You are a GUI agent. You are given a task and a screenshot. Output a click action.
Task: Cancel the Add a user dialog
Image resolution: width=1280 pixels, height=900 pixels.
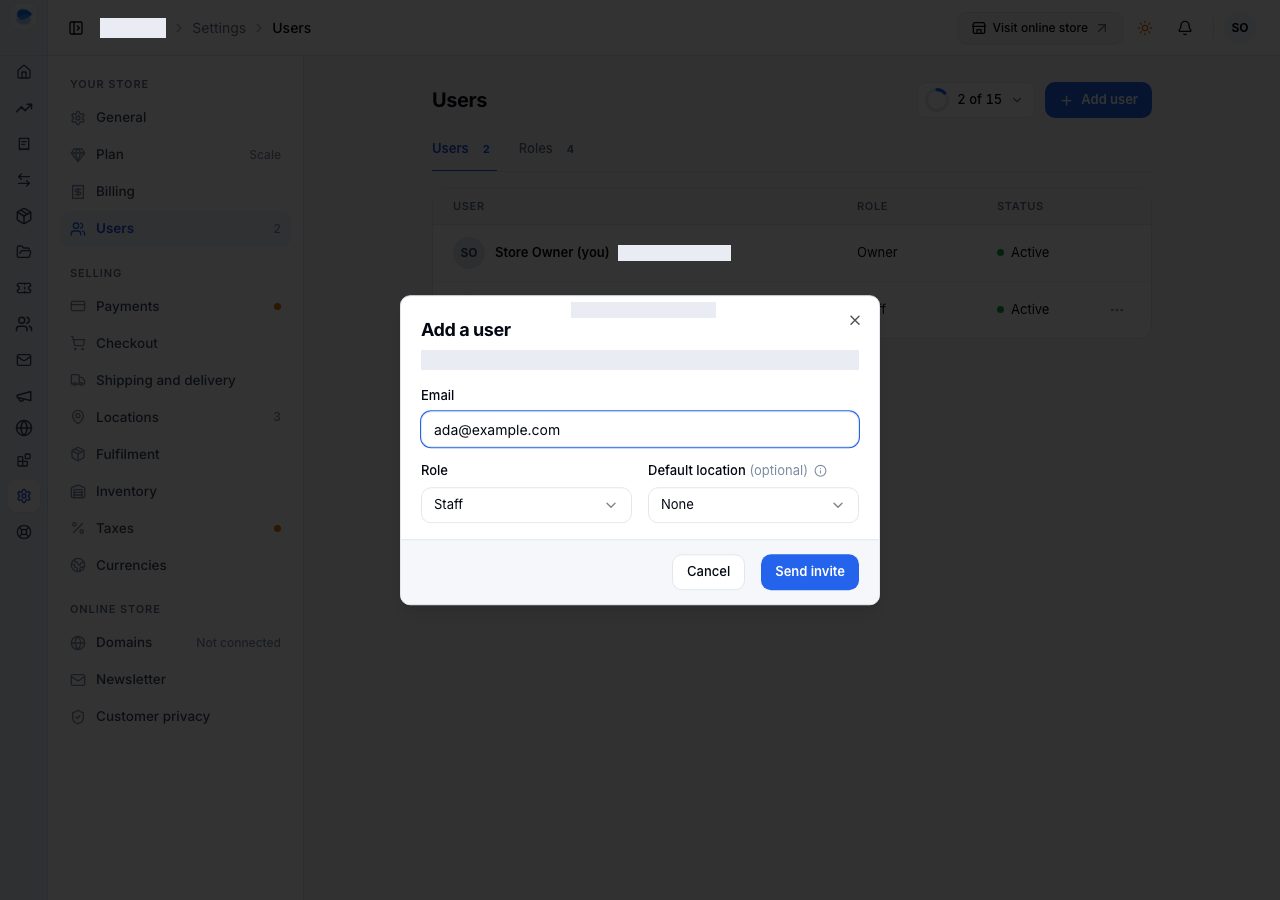(708, 572)
